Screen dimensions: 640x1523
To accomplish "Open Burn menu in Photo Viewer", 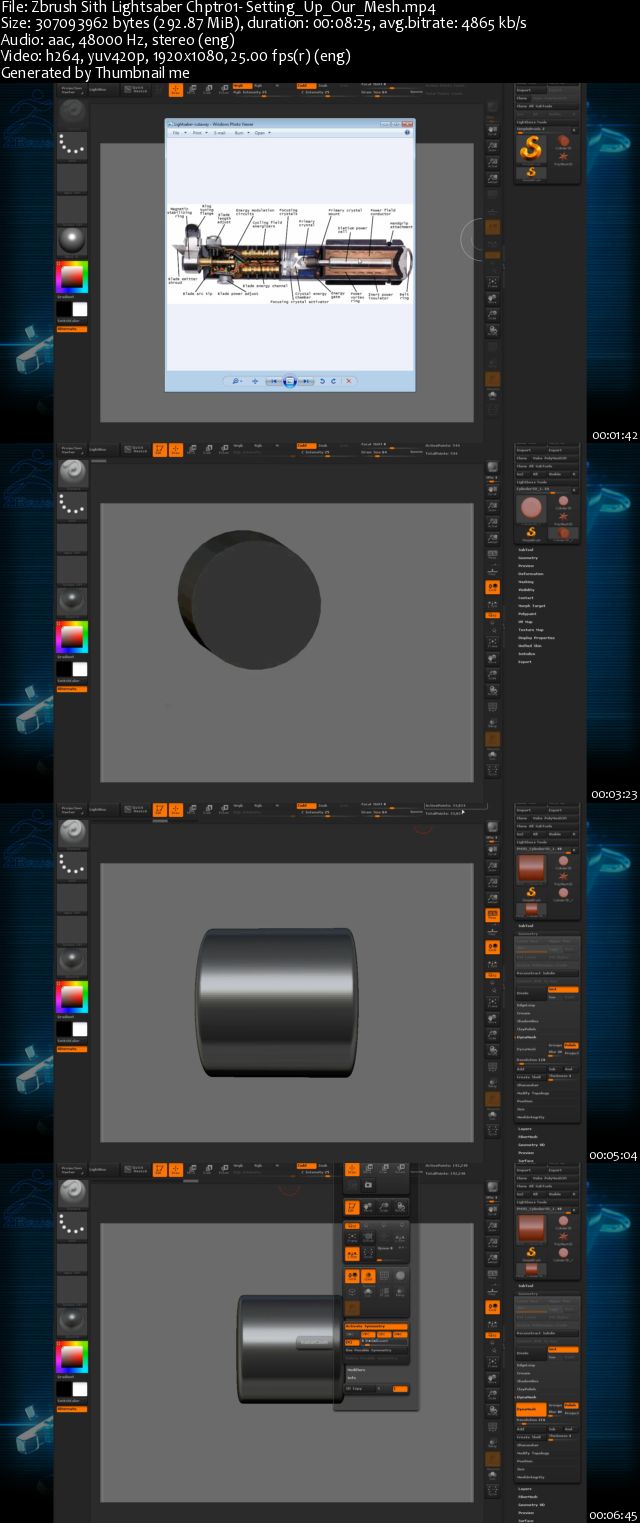I will pos(239,133).
